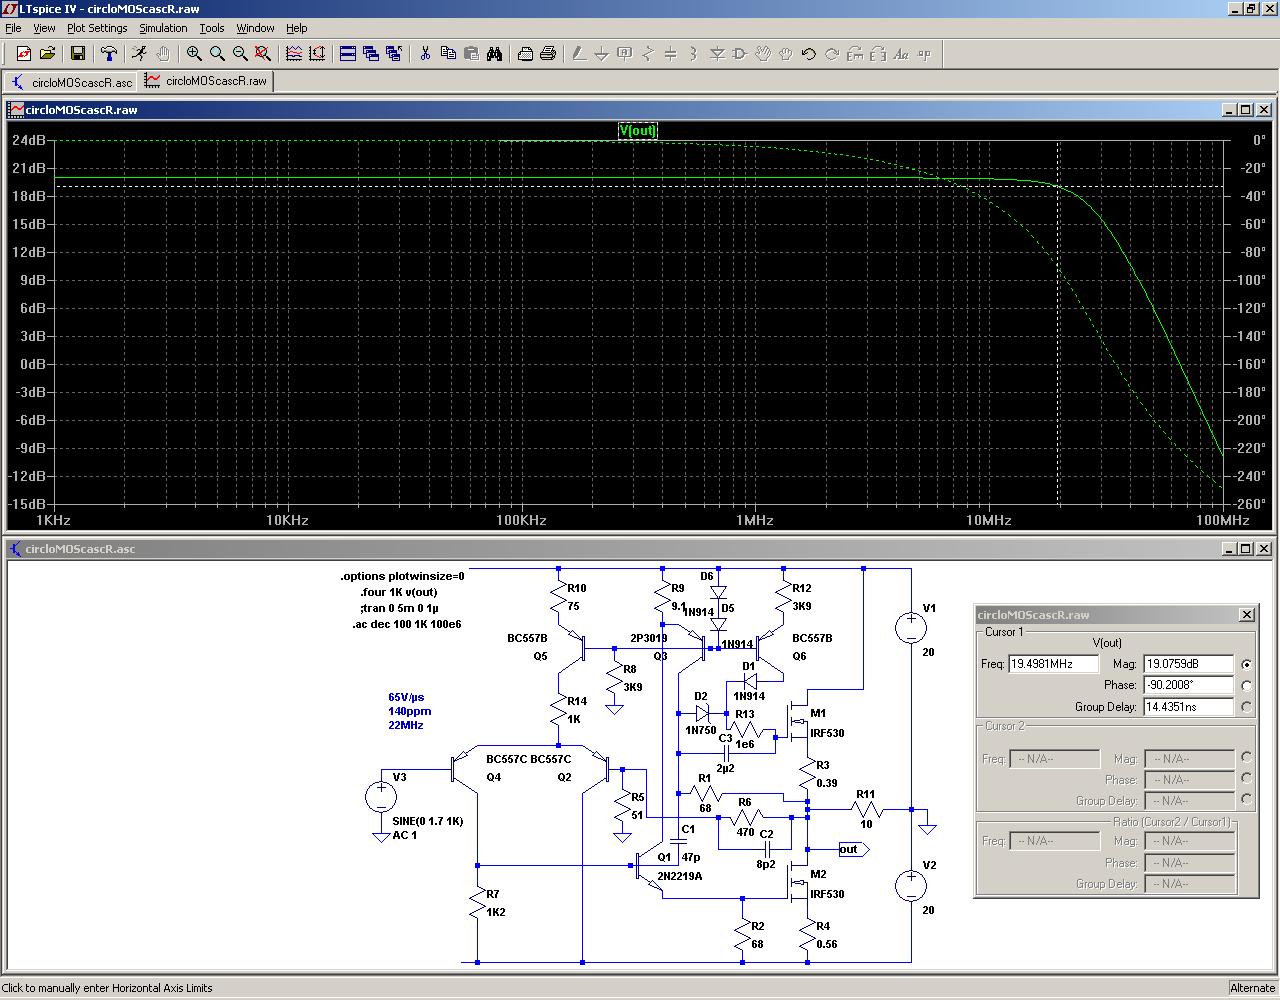1280x1000 pixels.
Task: Click the 1KHz horizontal axis label
Action: [x=53, y=520]
